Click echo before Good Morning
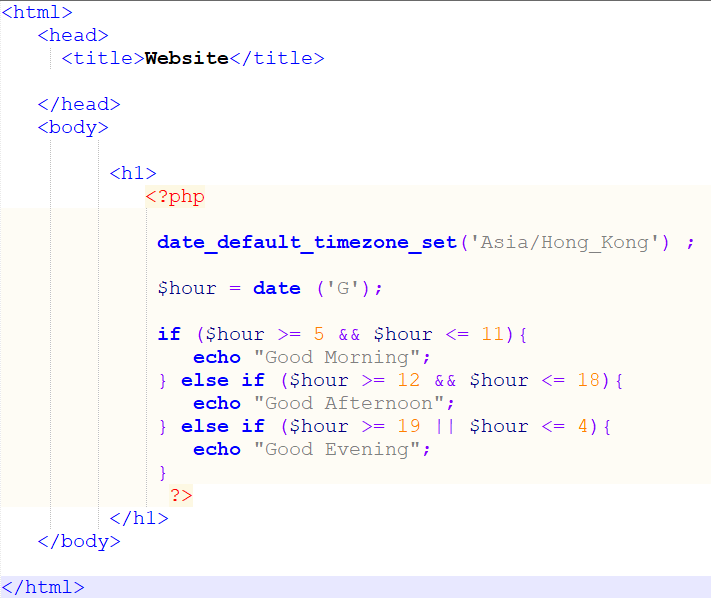 tap(217, 358)
